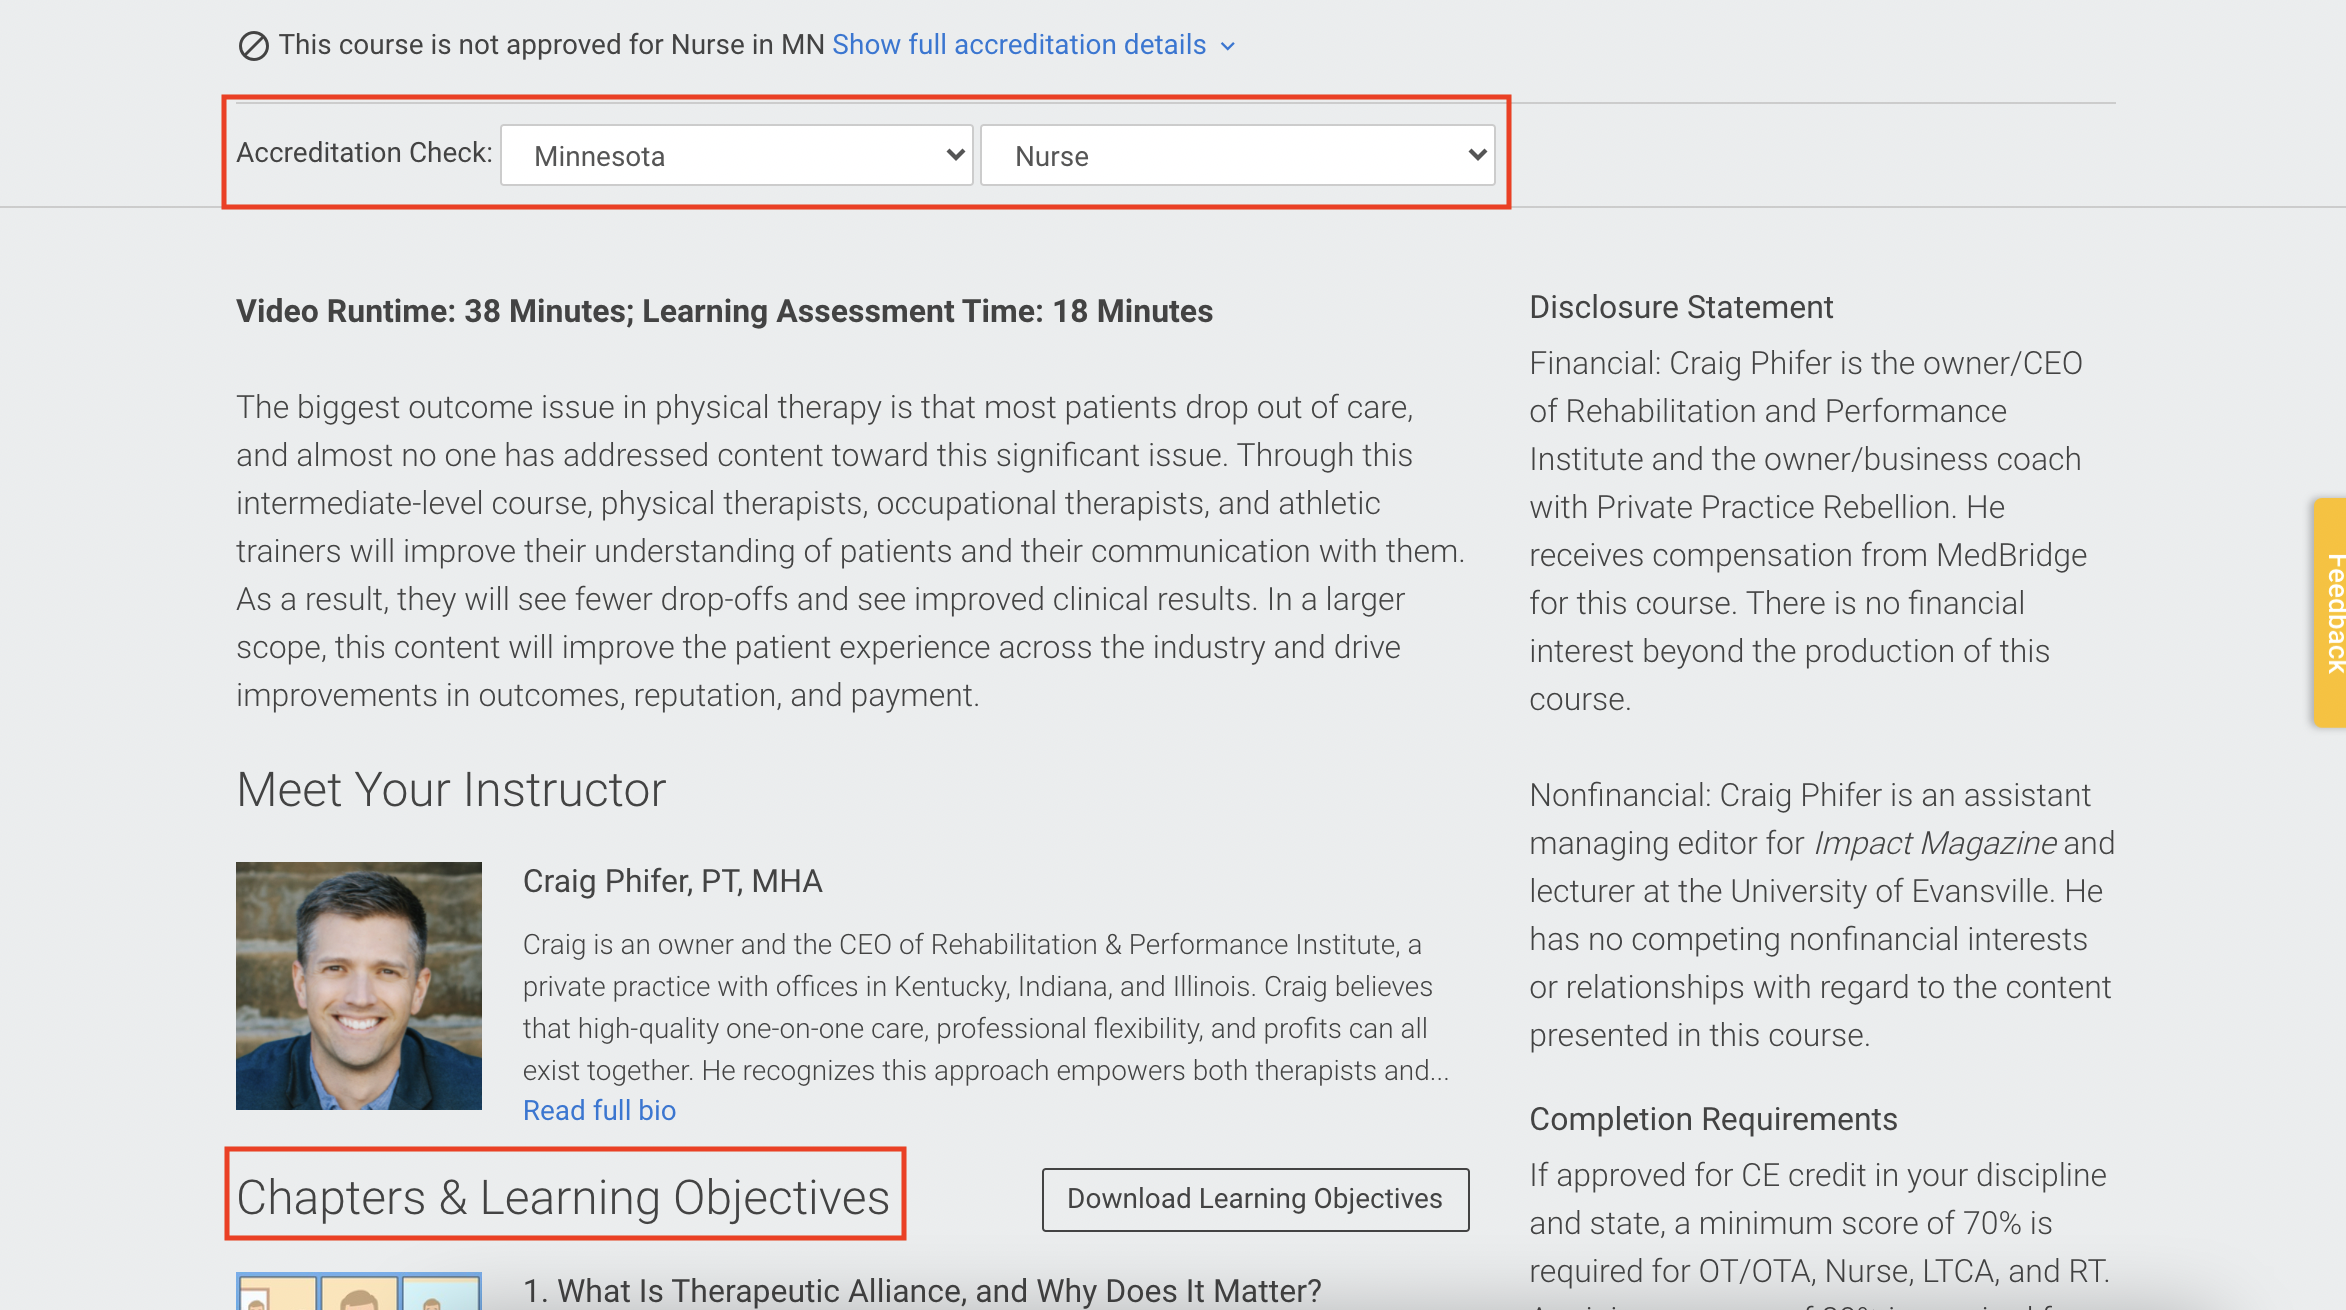Click Download Learning Objectives button
Viewport: 2346px width, 1310px height.
click(1255, 1199)
